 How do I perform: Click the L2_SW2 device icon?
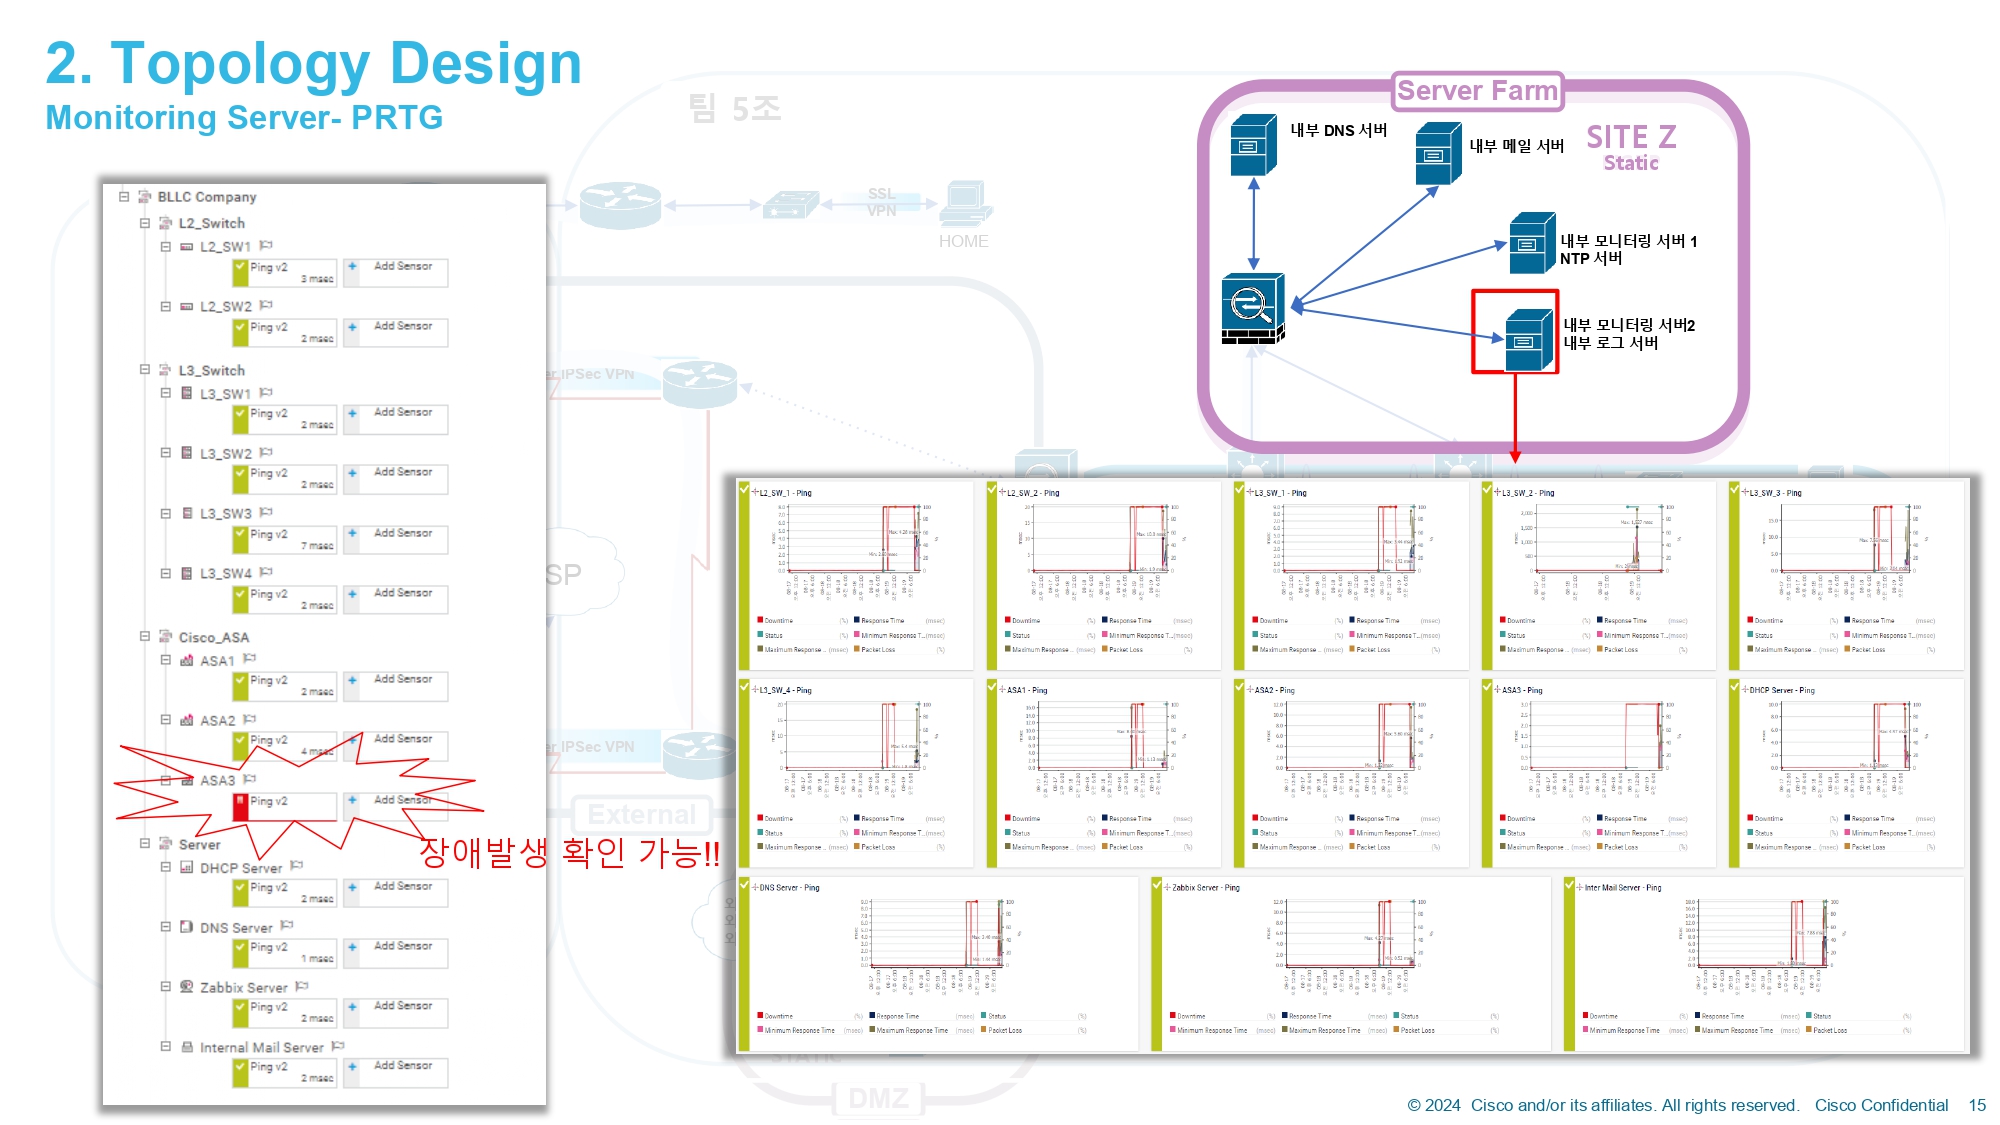187,306
